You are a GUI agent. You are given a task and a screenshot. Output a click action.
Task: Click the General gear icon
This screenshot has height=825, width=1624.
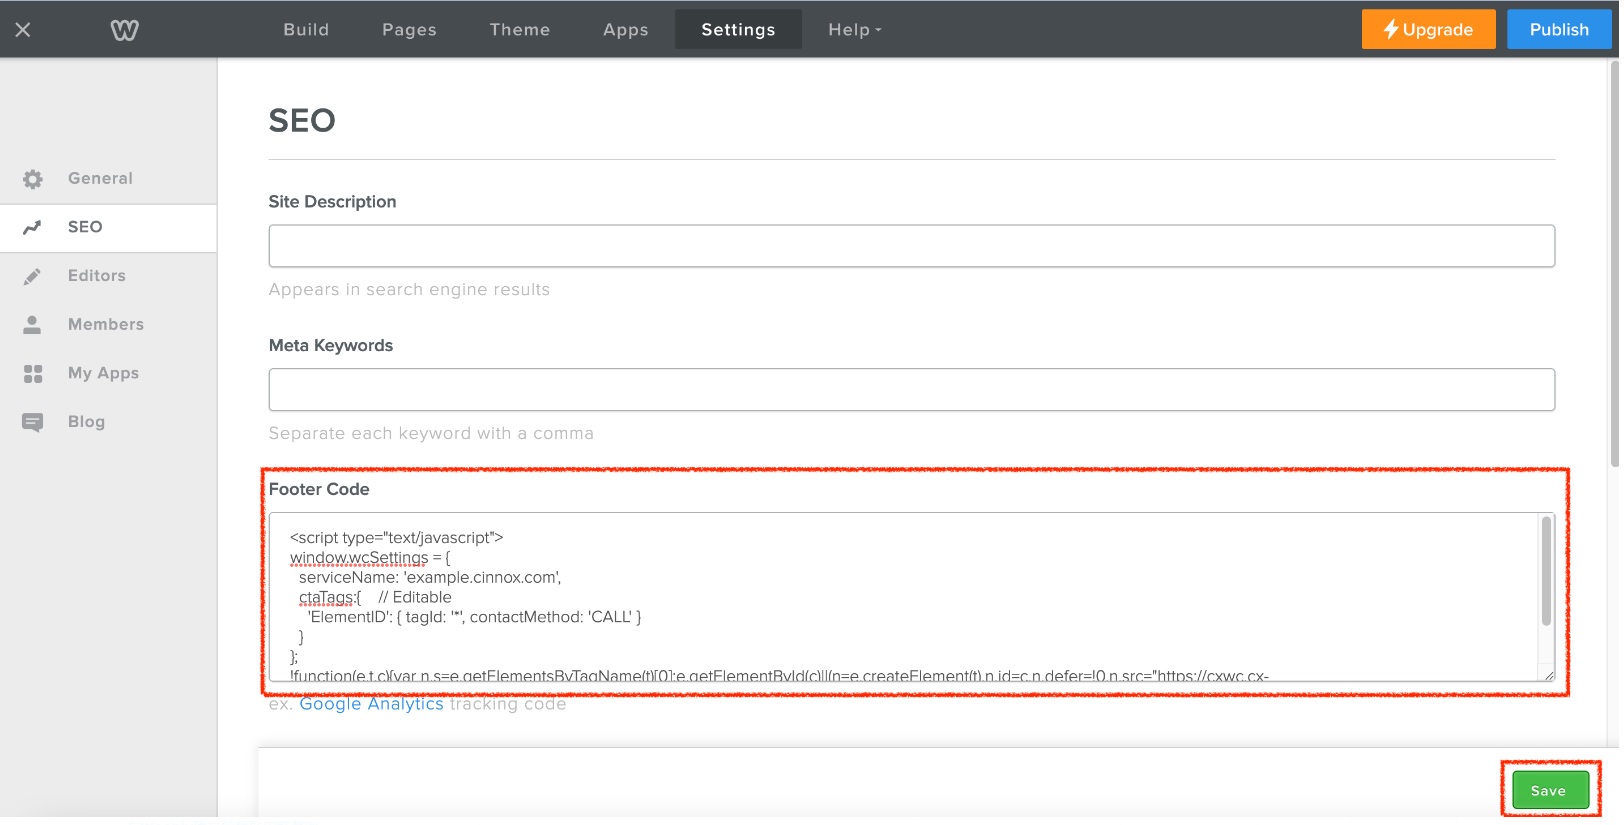33,179
